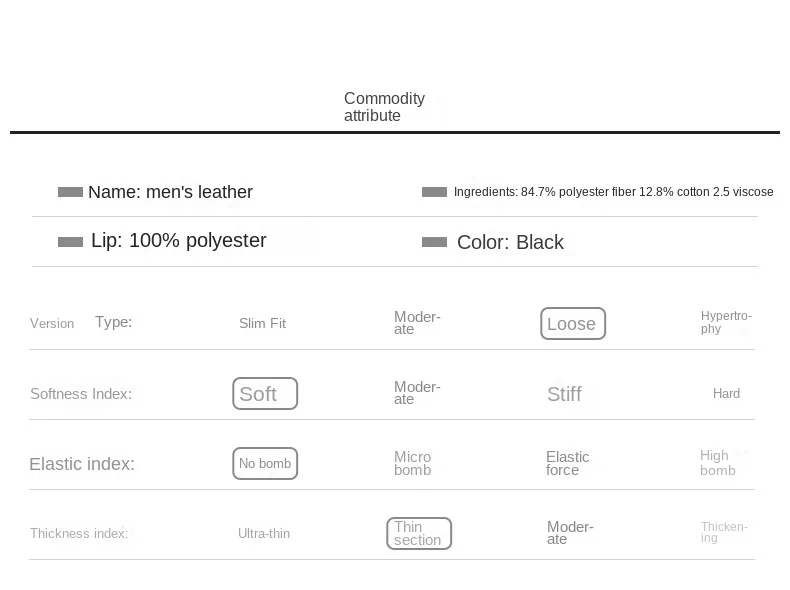Click the gray marker beside Name

(70, 192)
